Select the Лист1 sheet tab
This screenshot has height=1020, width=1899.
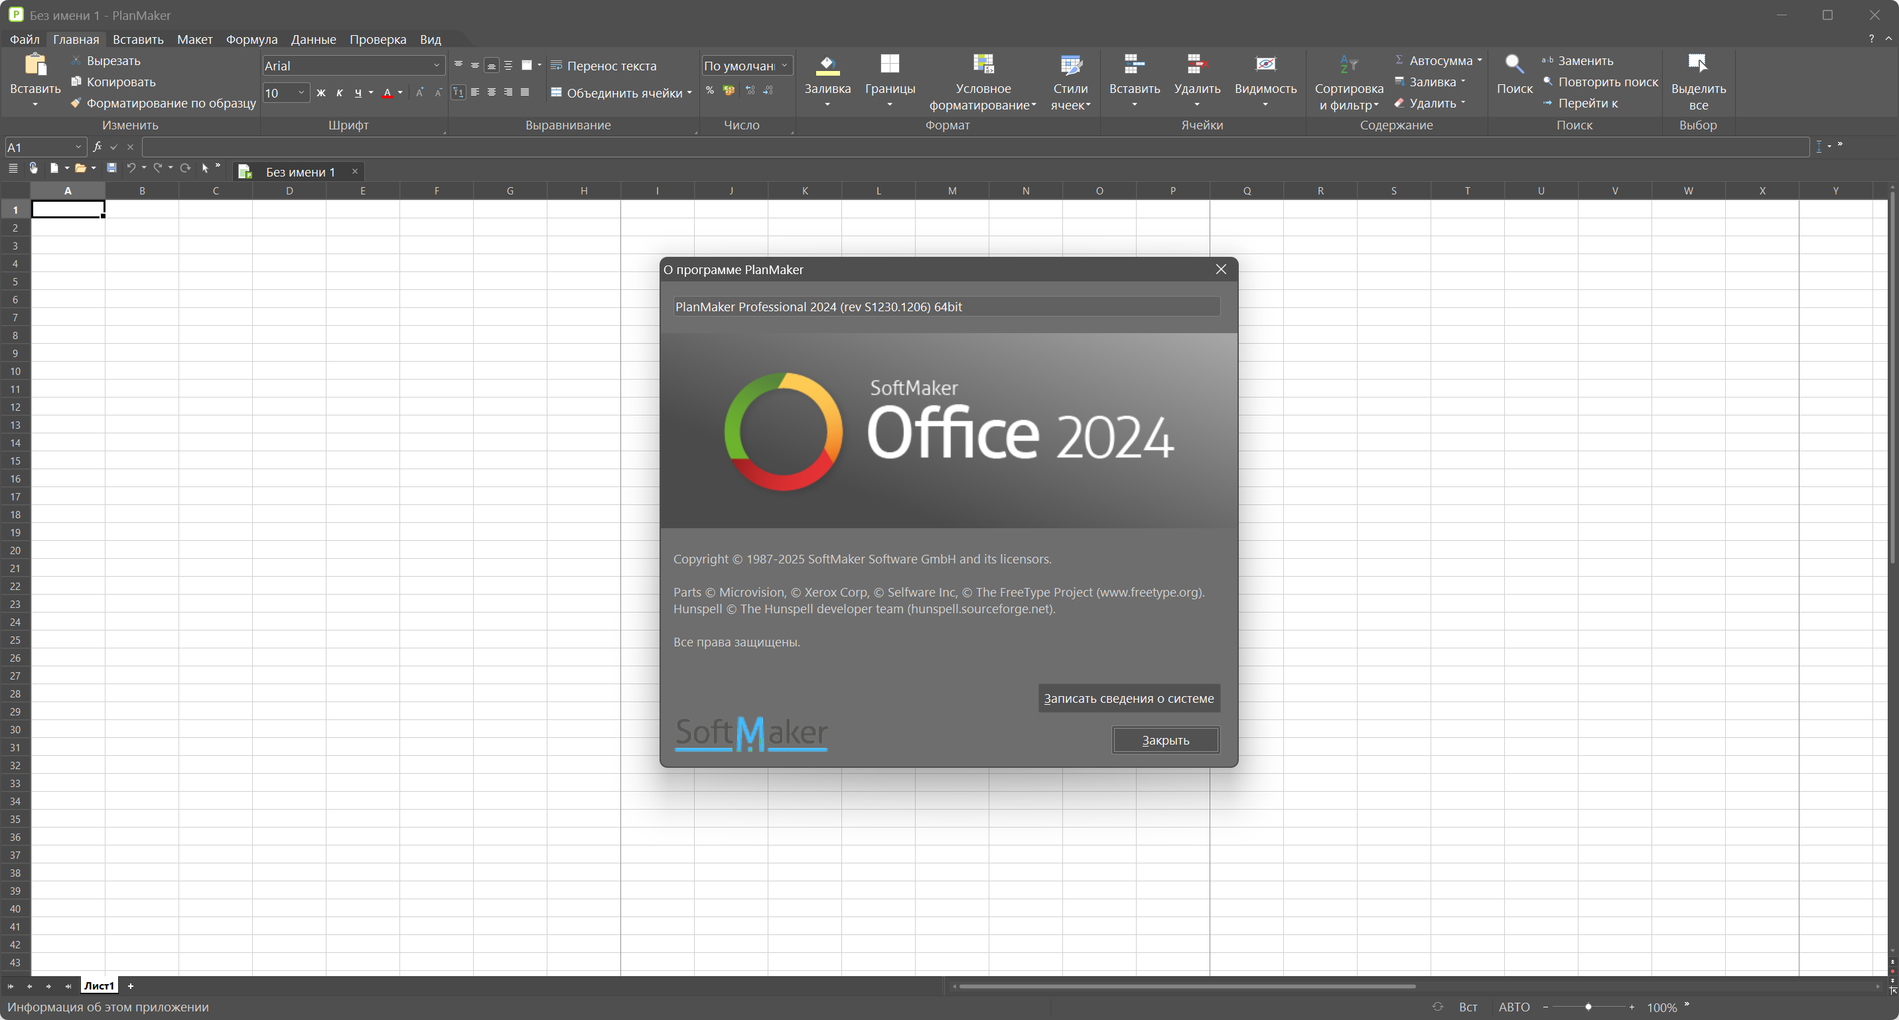98,986
